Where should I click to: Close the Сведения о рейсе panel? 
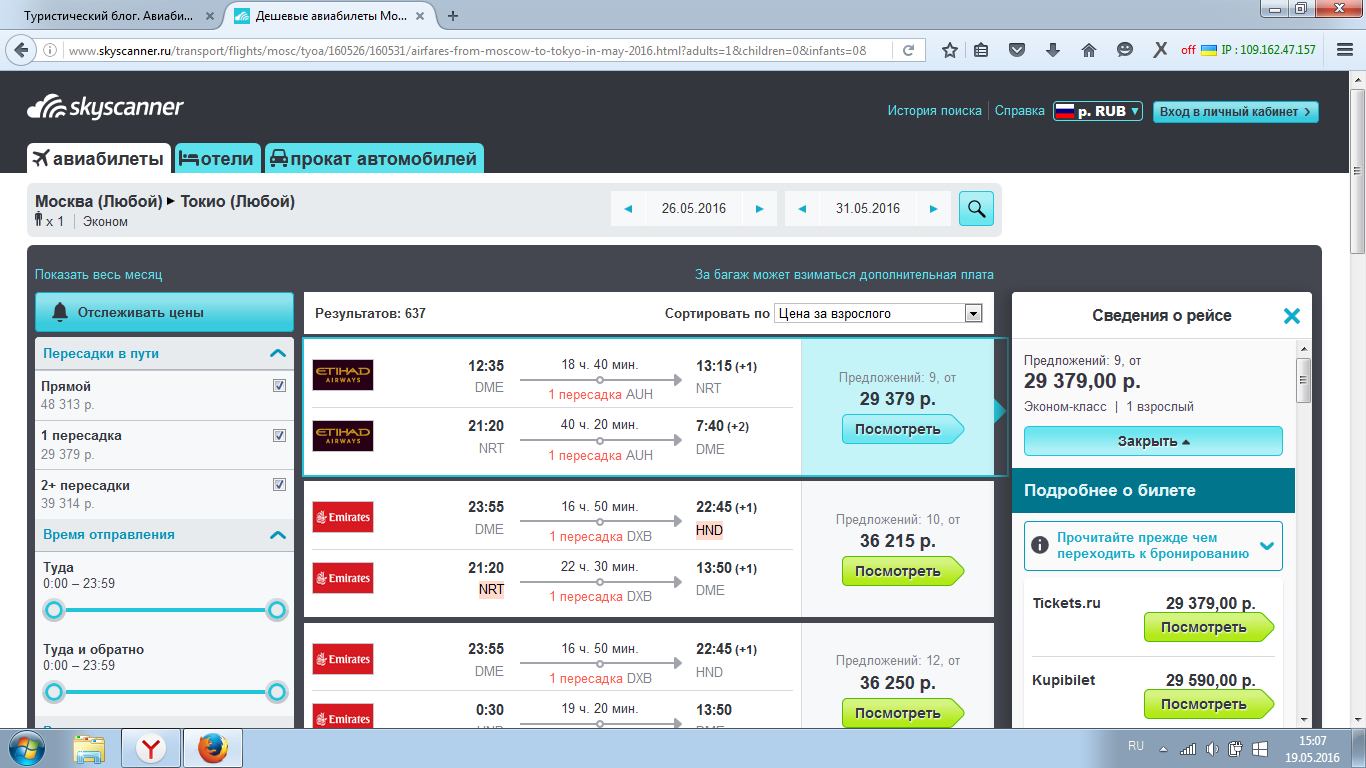(1291, 316)
